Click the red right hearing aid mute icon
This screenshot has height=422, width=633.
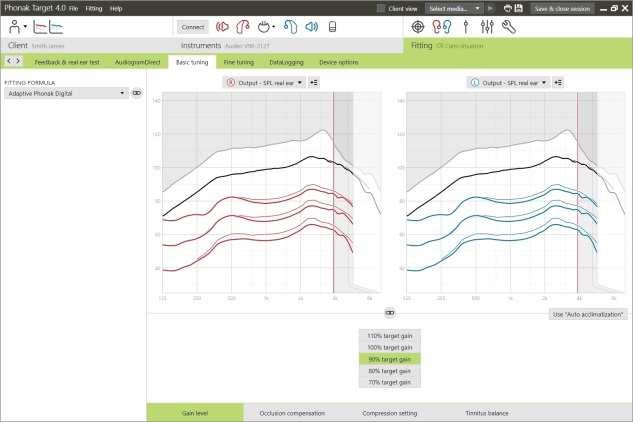coord(222,27)
